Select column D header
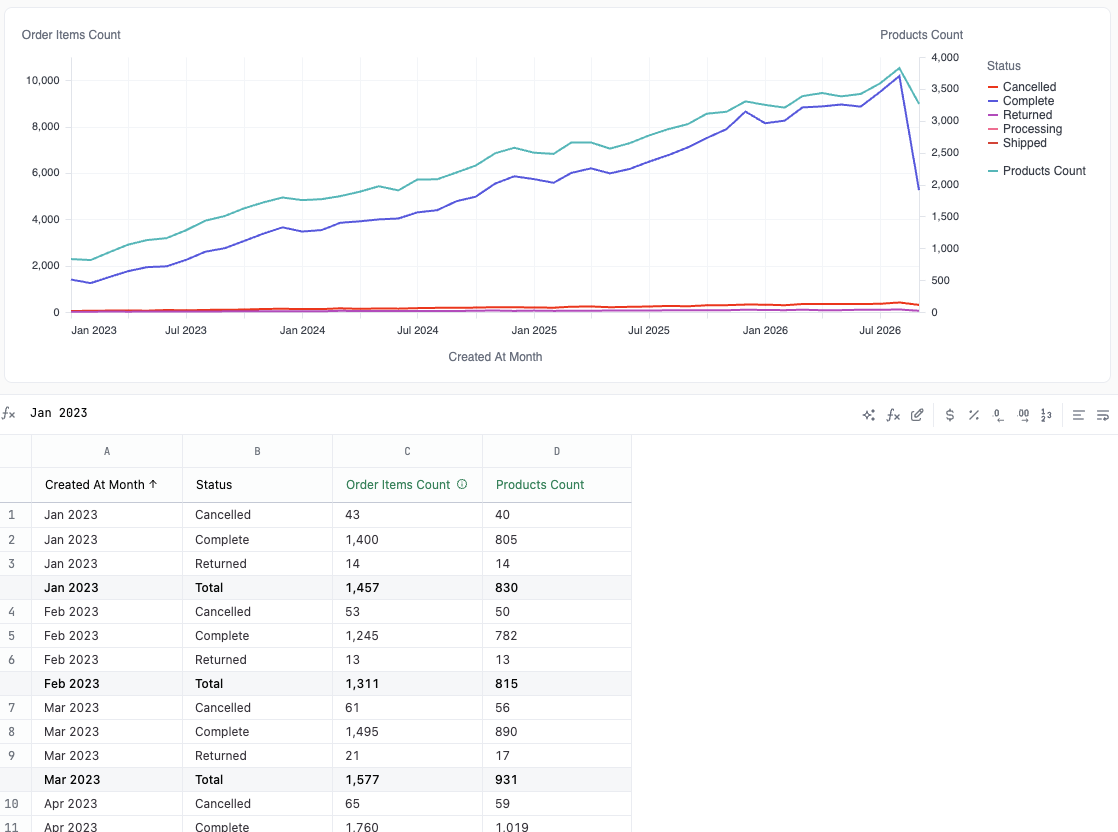The width and height of the screenshot is (1118, 832). 557,451
